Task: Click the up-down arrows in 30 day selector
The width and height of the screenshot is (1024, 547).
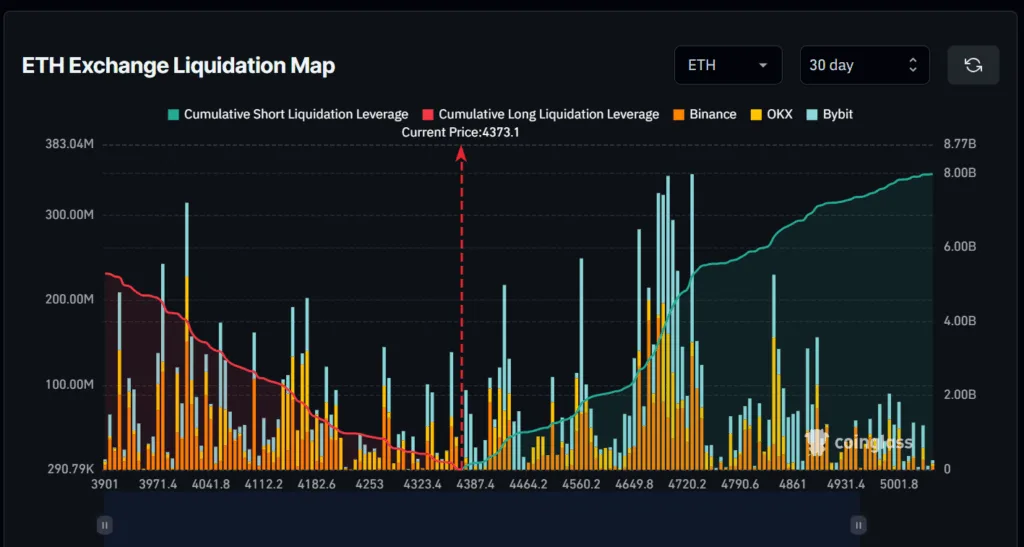Action: [912, 65]
